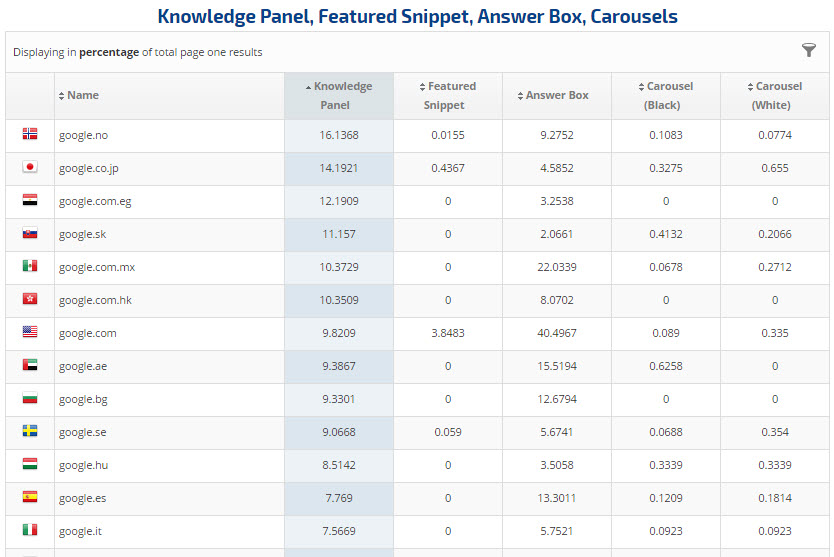Viewport: 834px width, 557px height.
Task: Click the Mexico flag icon
Action: [30, 267]
